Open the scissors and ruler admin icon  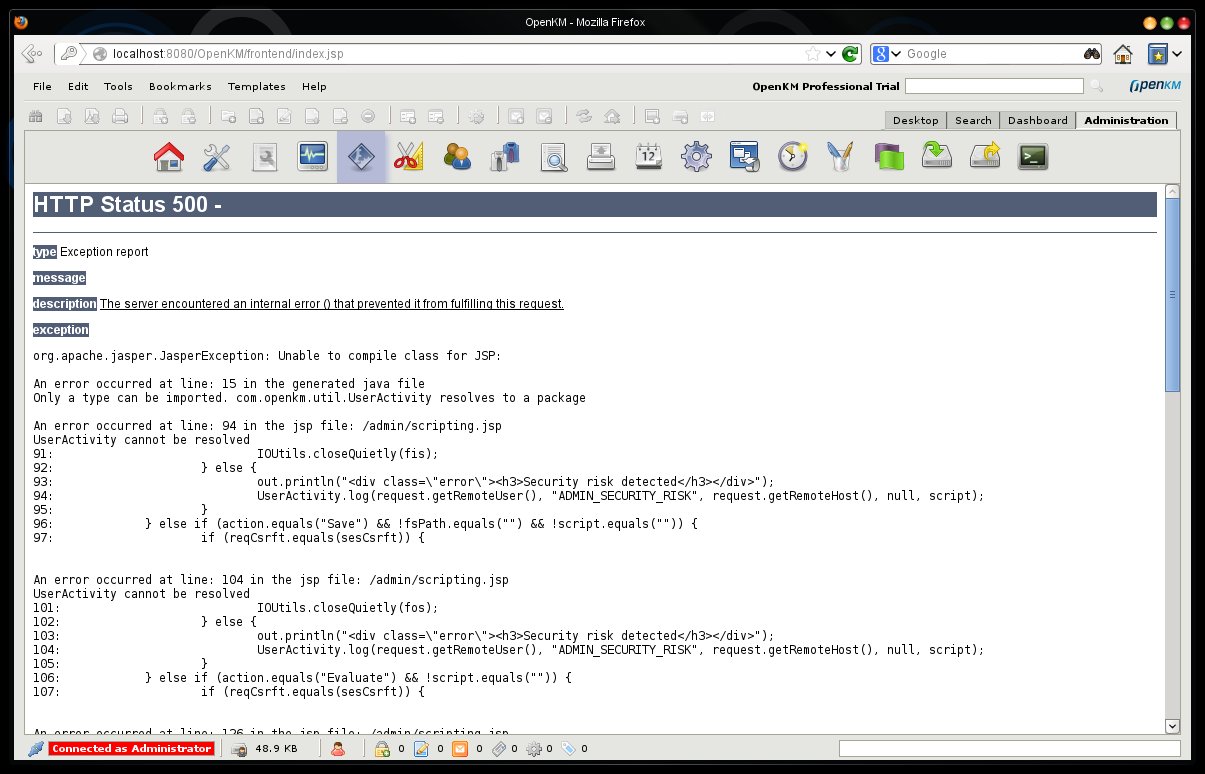click(409, 156)
